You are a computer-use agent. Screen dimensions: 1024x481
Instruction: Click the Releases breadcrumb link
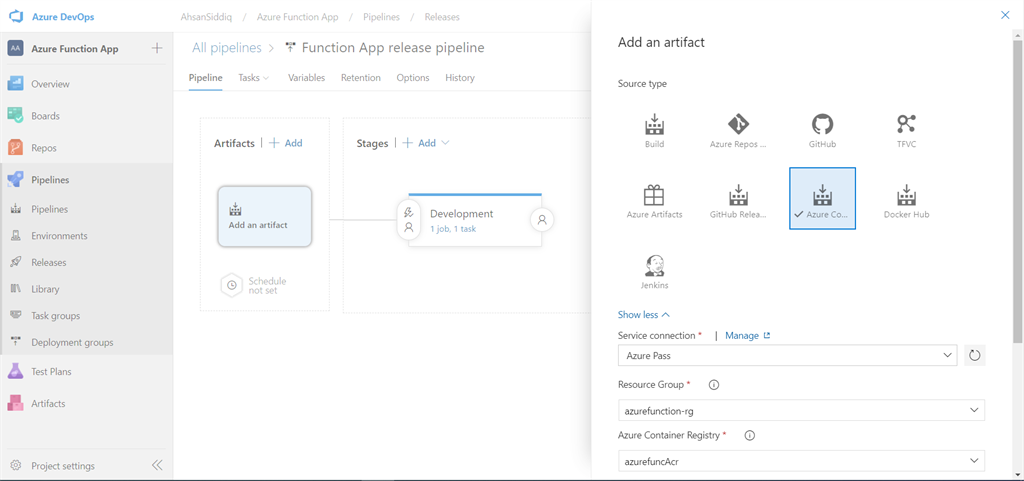click(x=442, y=17)
